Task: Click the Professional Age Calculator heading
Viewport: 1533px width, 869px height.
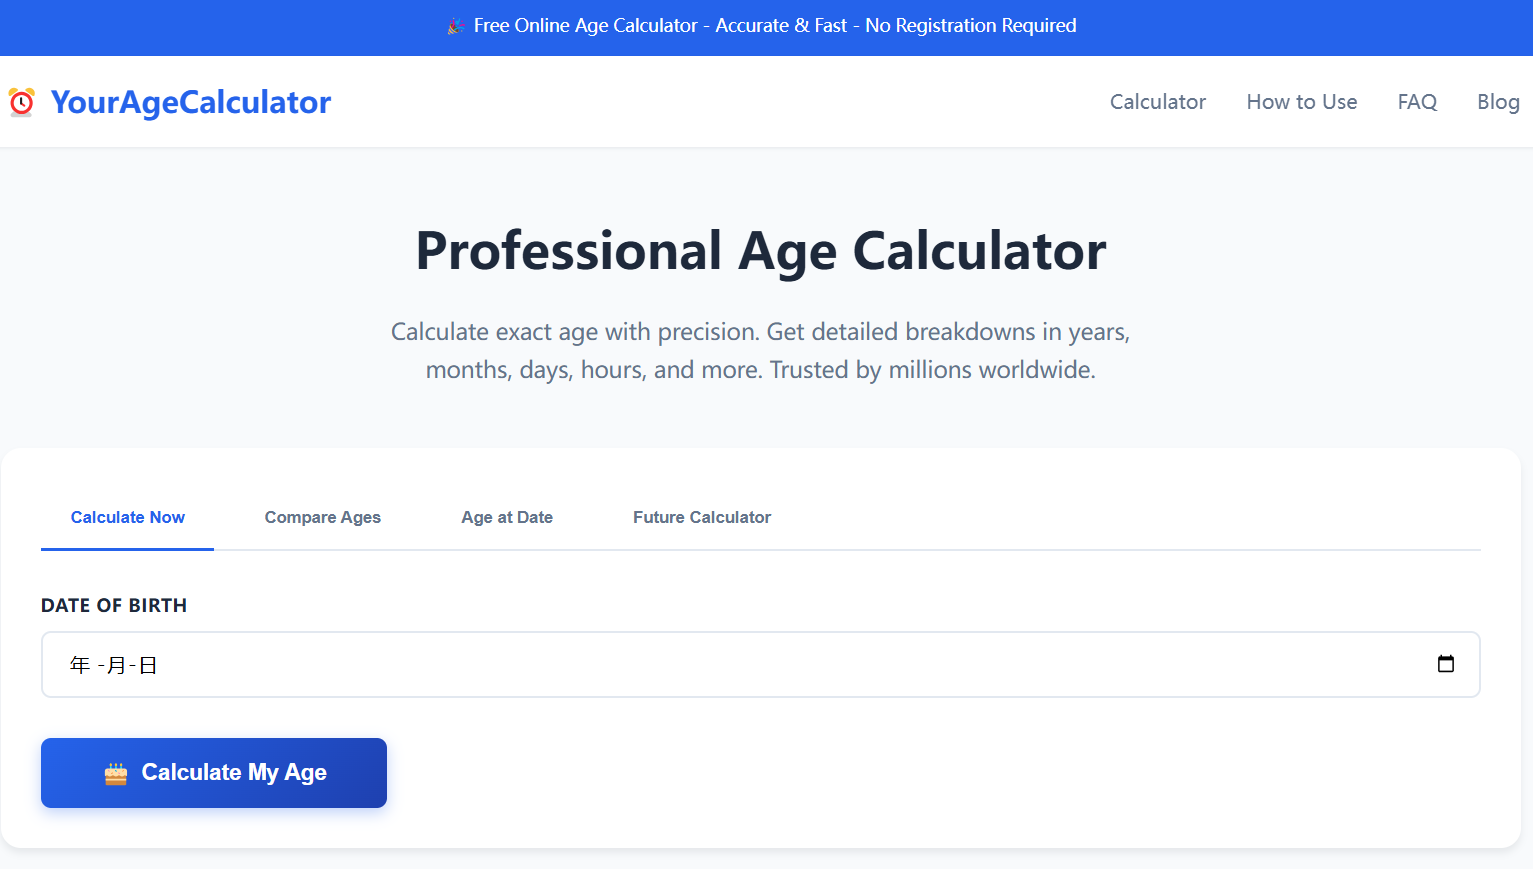Action: (760, 250)
